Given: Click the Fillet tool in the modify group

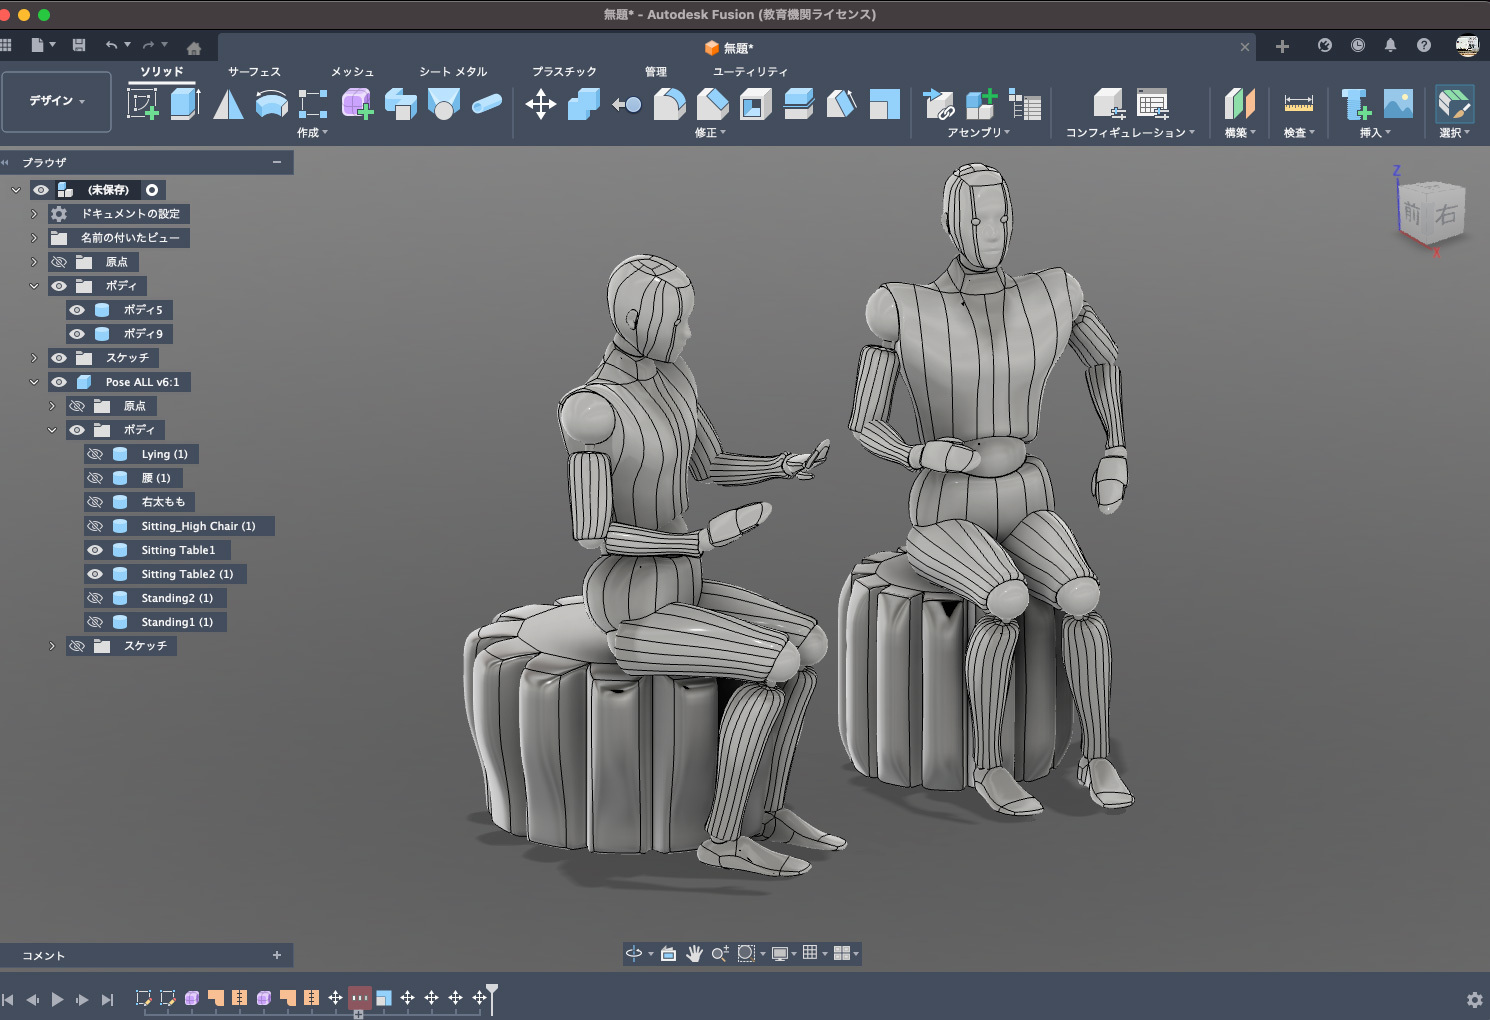Looking at the screenshot, I should click(669, 104).
